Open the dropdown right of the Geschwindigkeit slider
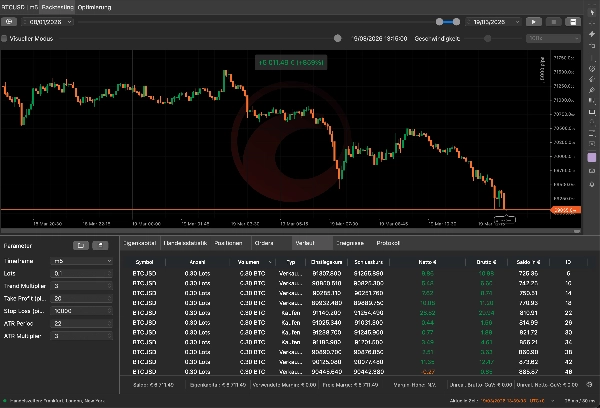 [x=553, y=38]
